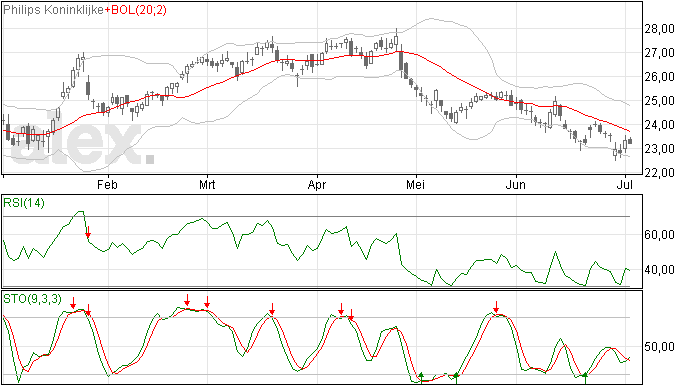This screenshot has height=387, width=690.
Task: Click the Philips Koninklijke chart title
Action: click(x=54, y=10)
